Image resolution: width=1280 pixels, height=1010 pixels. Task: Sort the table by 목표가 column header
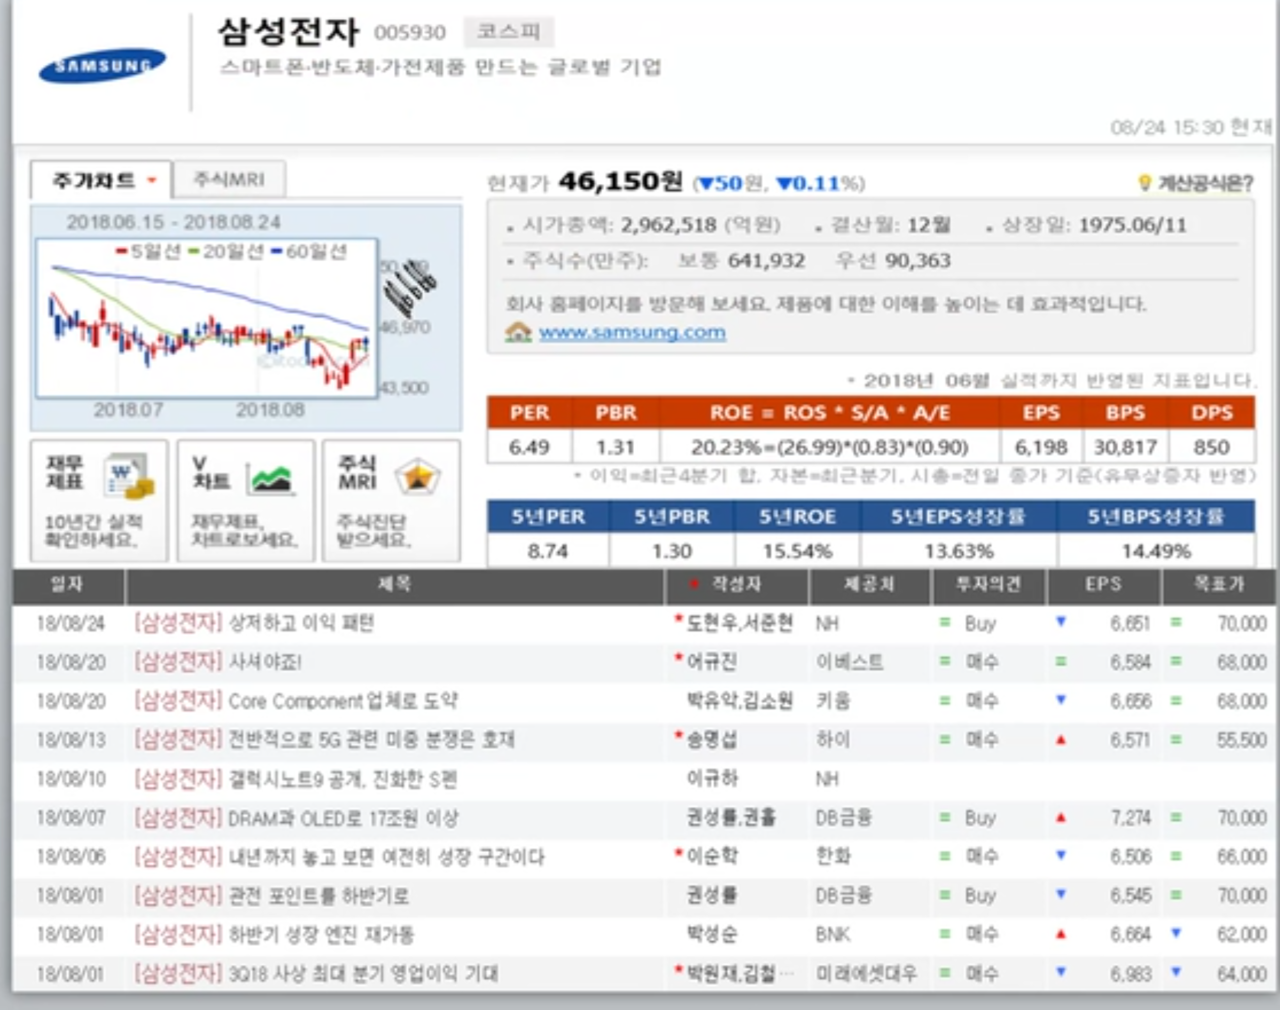pyautogui.click(x=1218, y=584)
